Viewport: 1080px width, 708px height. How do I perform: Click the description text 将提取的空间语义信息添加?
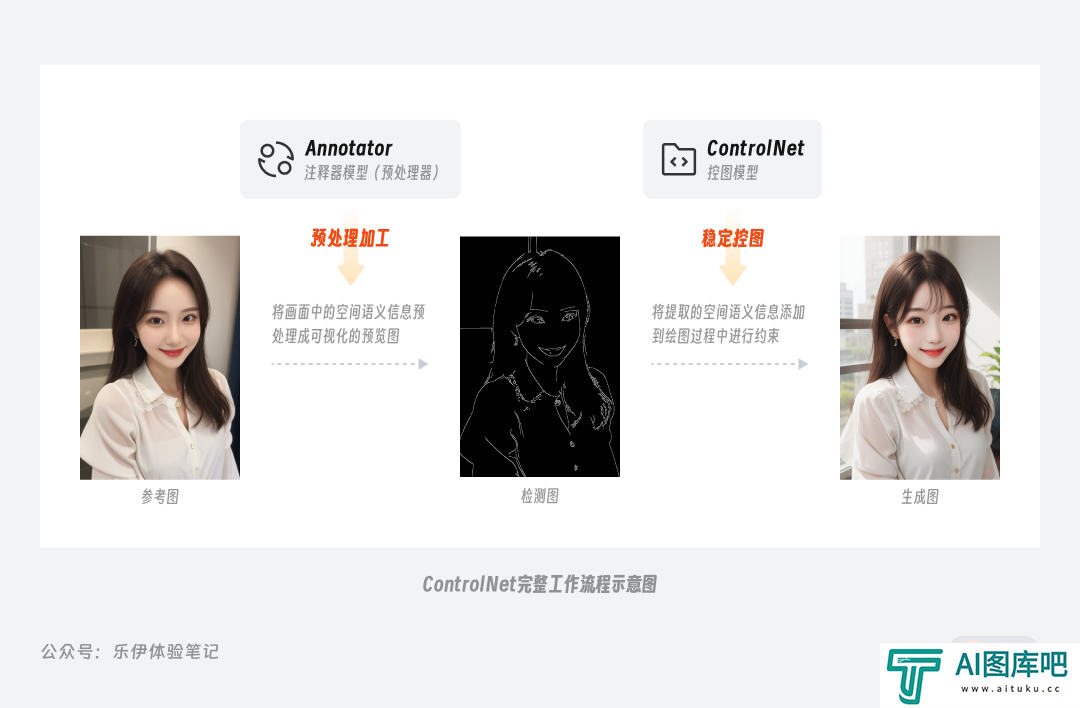728,312
